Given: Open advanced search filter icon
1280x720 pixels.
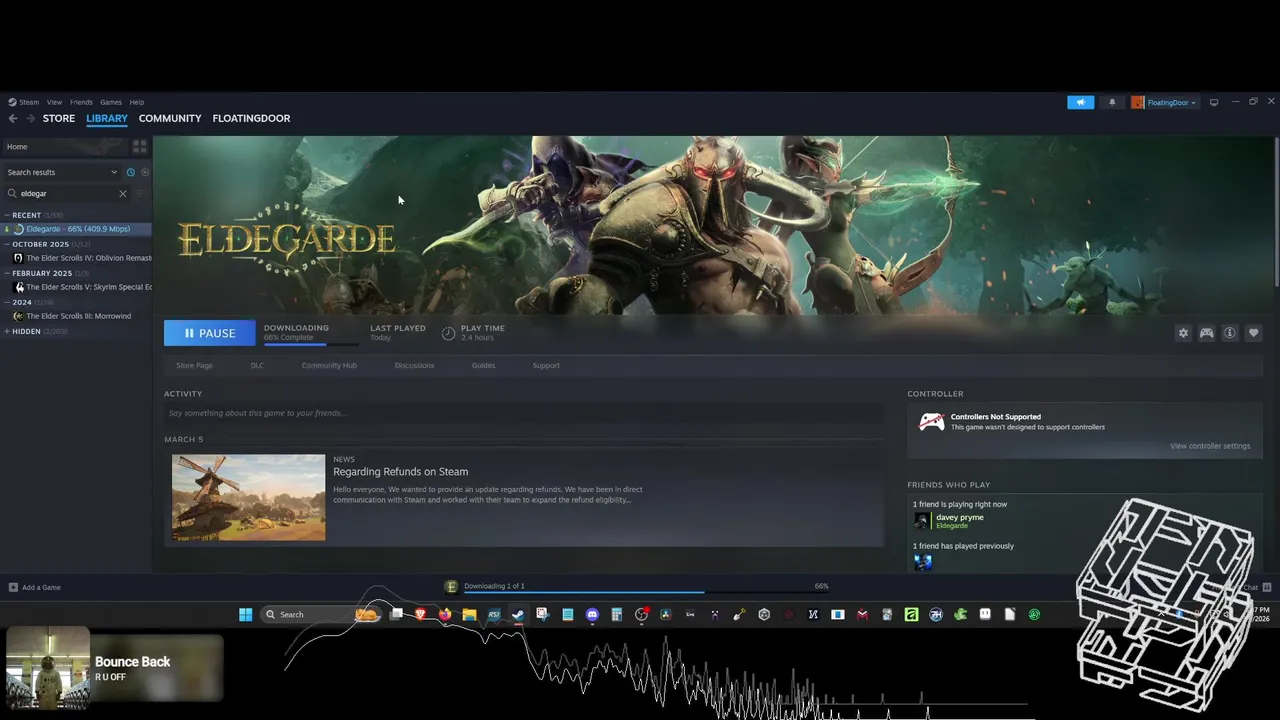Looking at the screenshot, I should (x=139, y=194).
